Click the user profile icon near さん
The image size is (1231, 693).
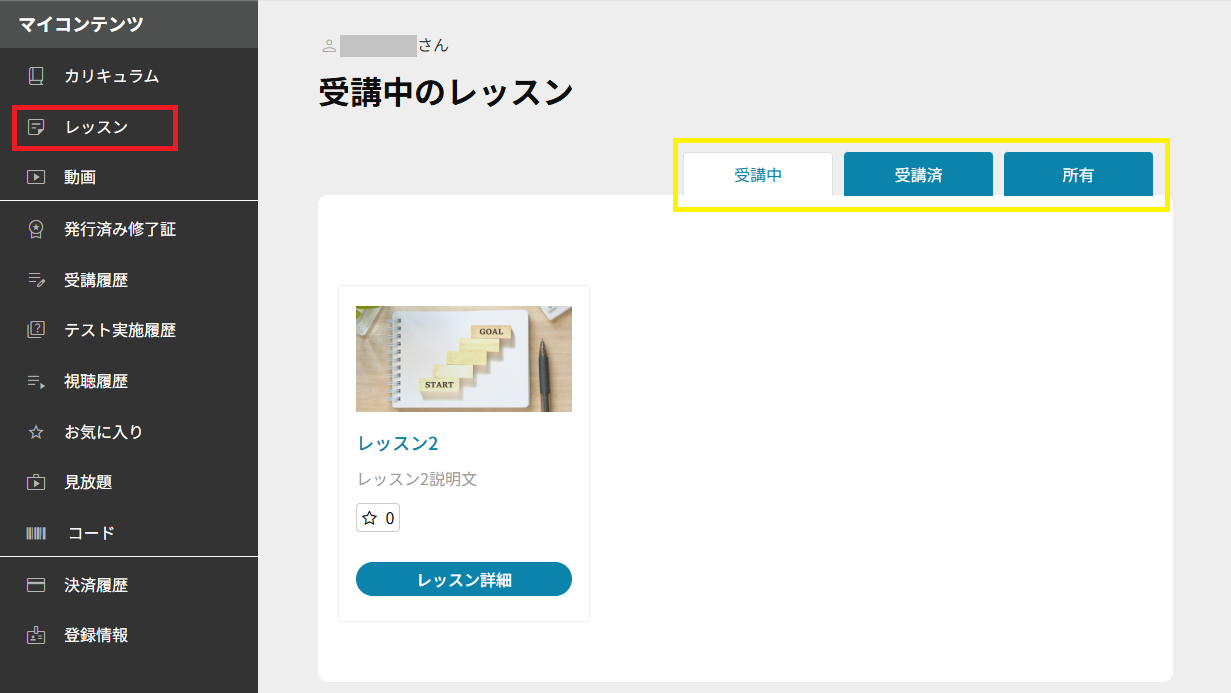coord(328,46)
